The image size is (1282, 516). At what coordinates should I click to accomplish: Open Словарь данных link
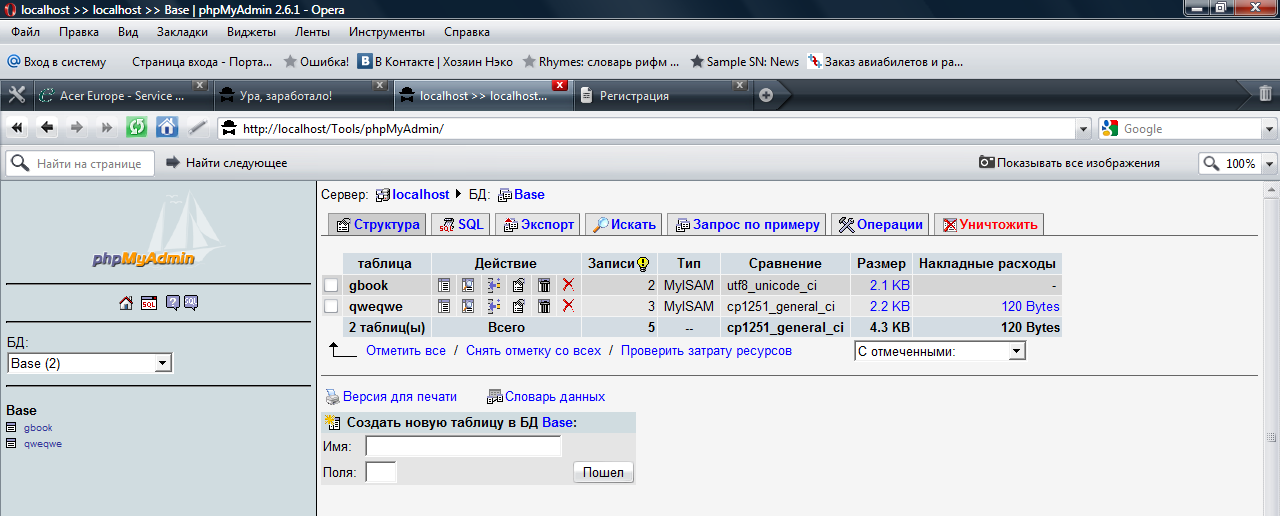pyautogui.click(x=554, y=396)
